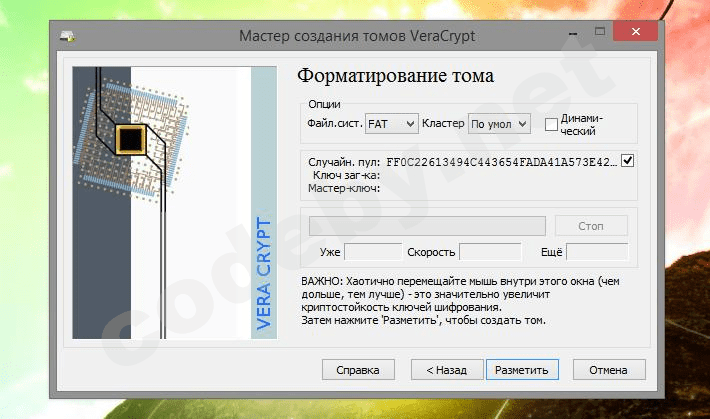Image resolution: width=710 pixels, height=419 pixels.
Task: Maximize the VeraCrypt wizard window
Action: click(600, 31)
